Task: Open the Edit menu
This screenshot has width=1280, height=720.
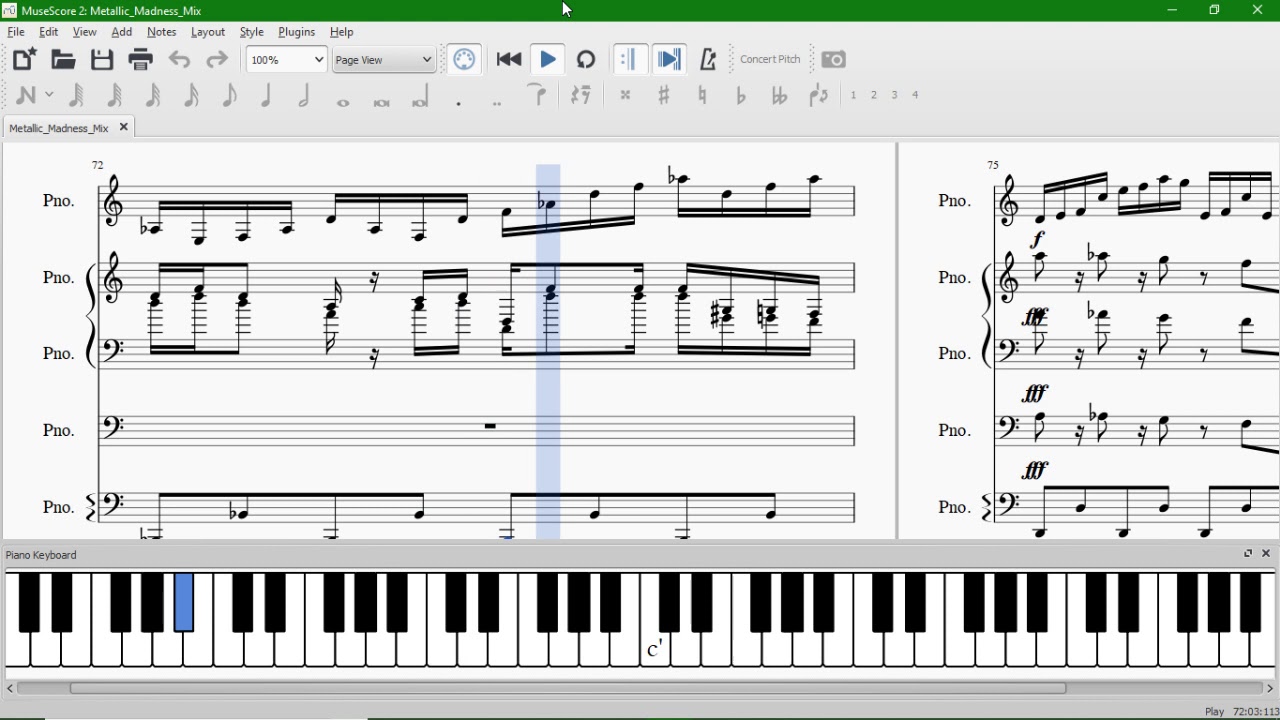Action: tap(48, 32)
